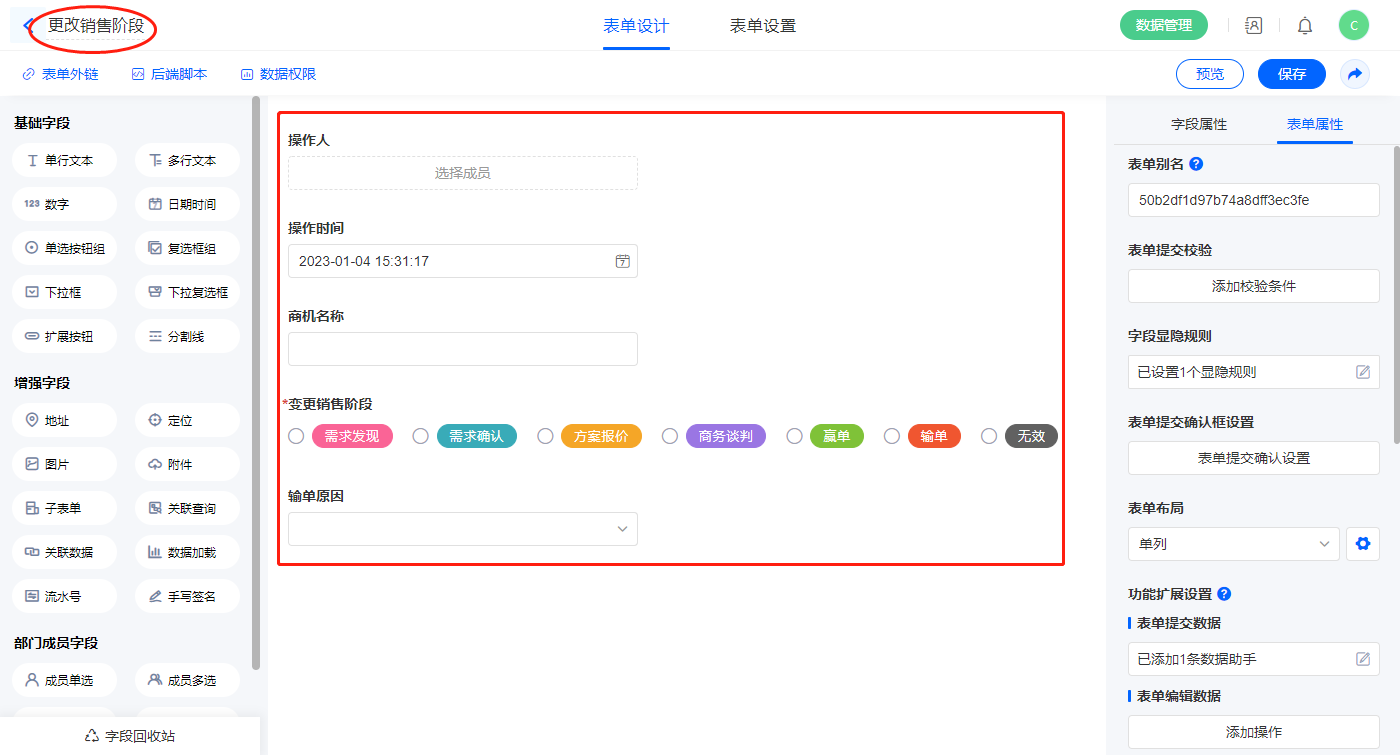Click the back arrow beside 更改销售阶段
This screenshot has height=755, width=1400.
pos(27,26)
